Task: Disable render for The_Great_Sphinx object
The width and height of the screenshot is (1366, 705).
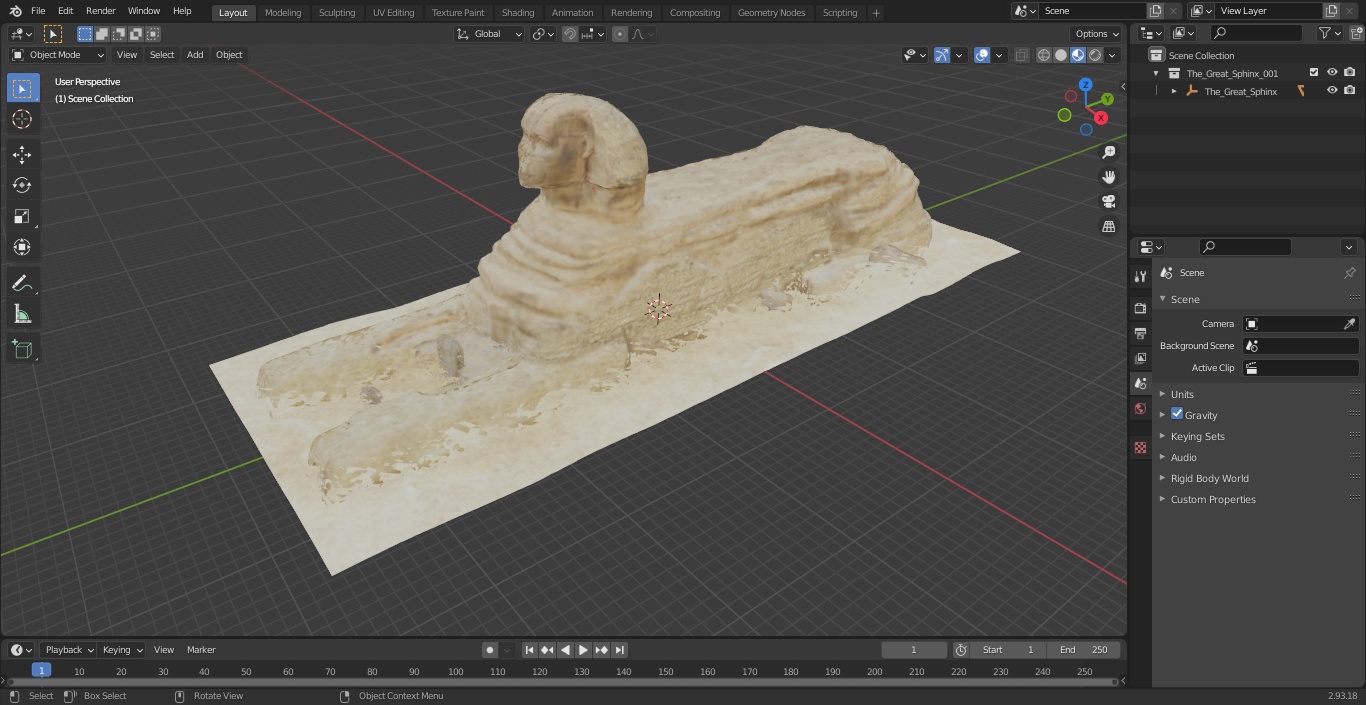Action: (1349, 91)
